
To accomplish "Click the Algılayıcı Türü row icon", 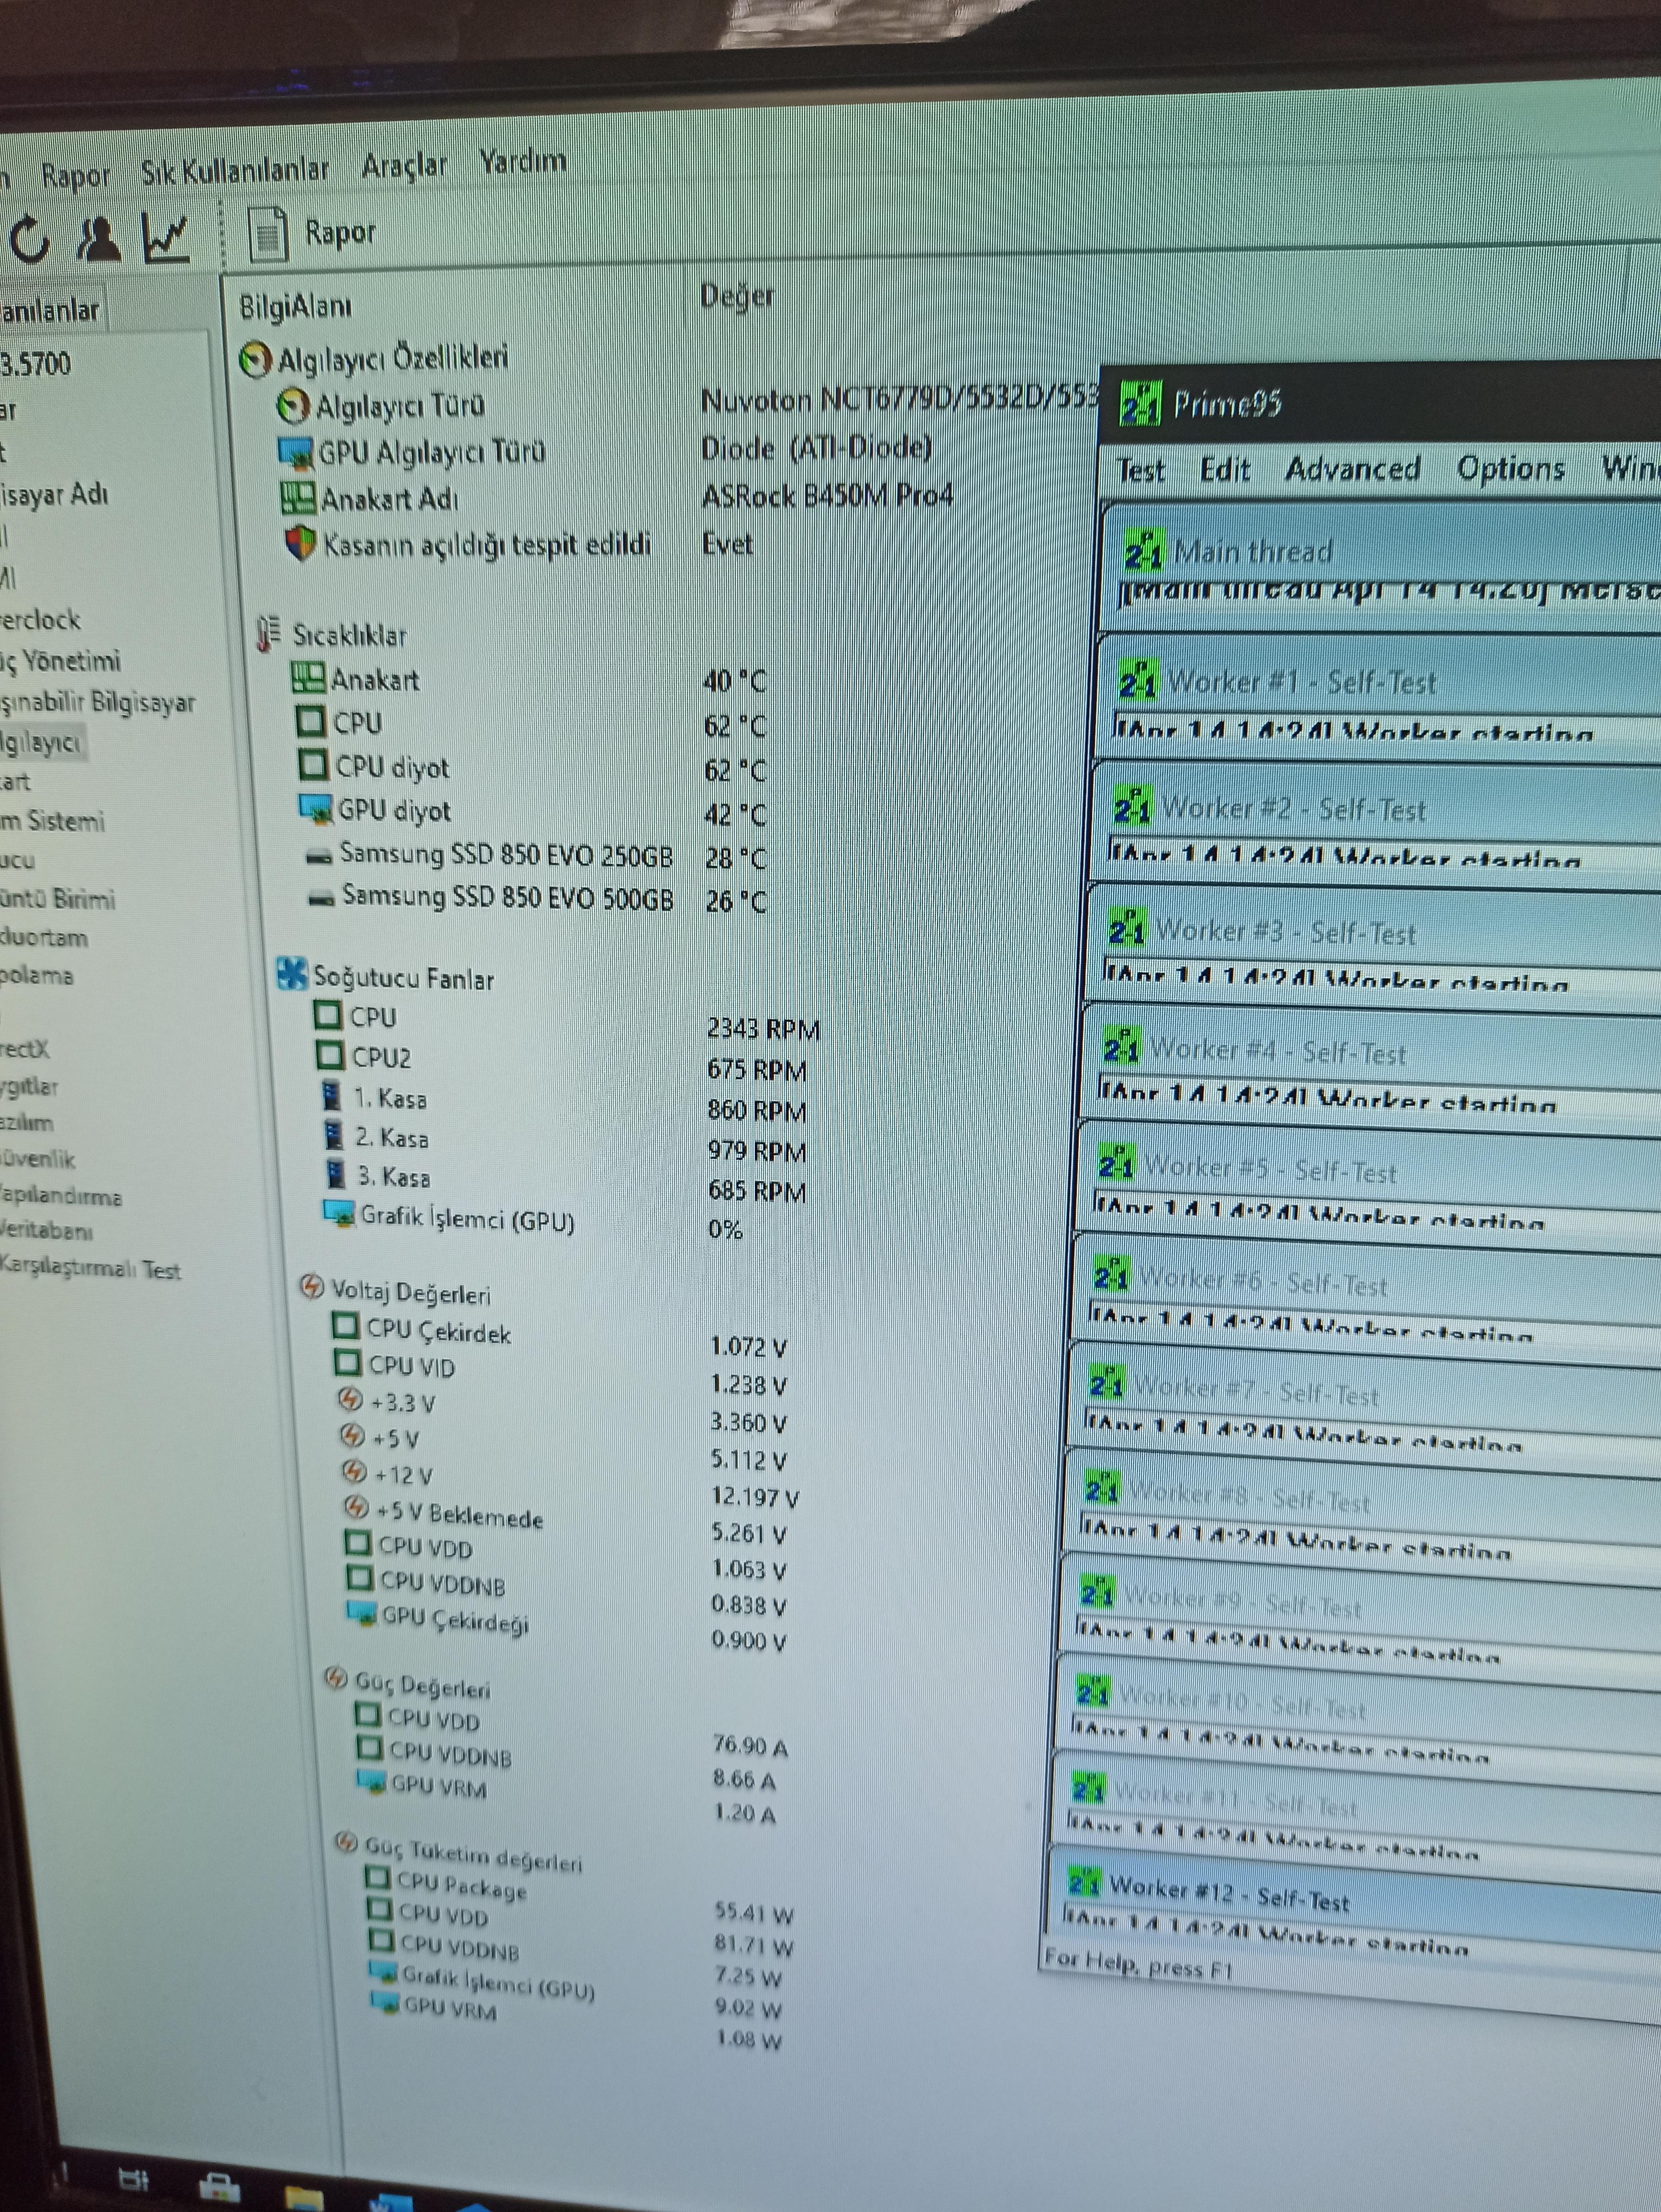I will [x=292, y=406].
